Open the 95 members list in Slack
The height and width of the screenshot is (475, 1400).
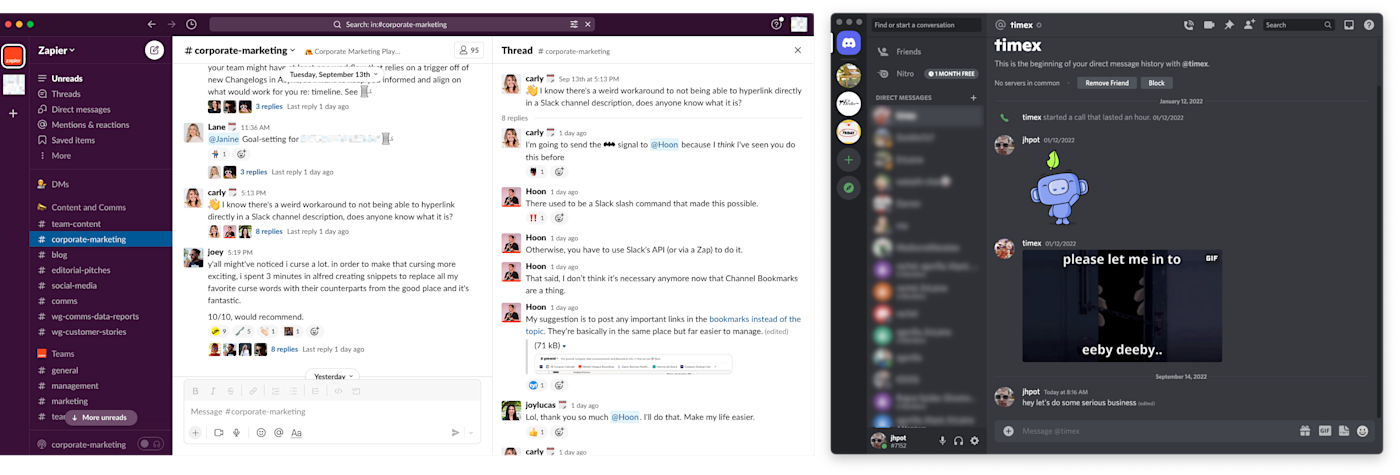(469, 50)
